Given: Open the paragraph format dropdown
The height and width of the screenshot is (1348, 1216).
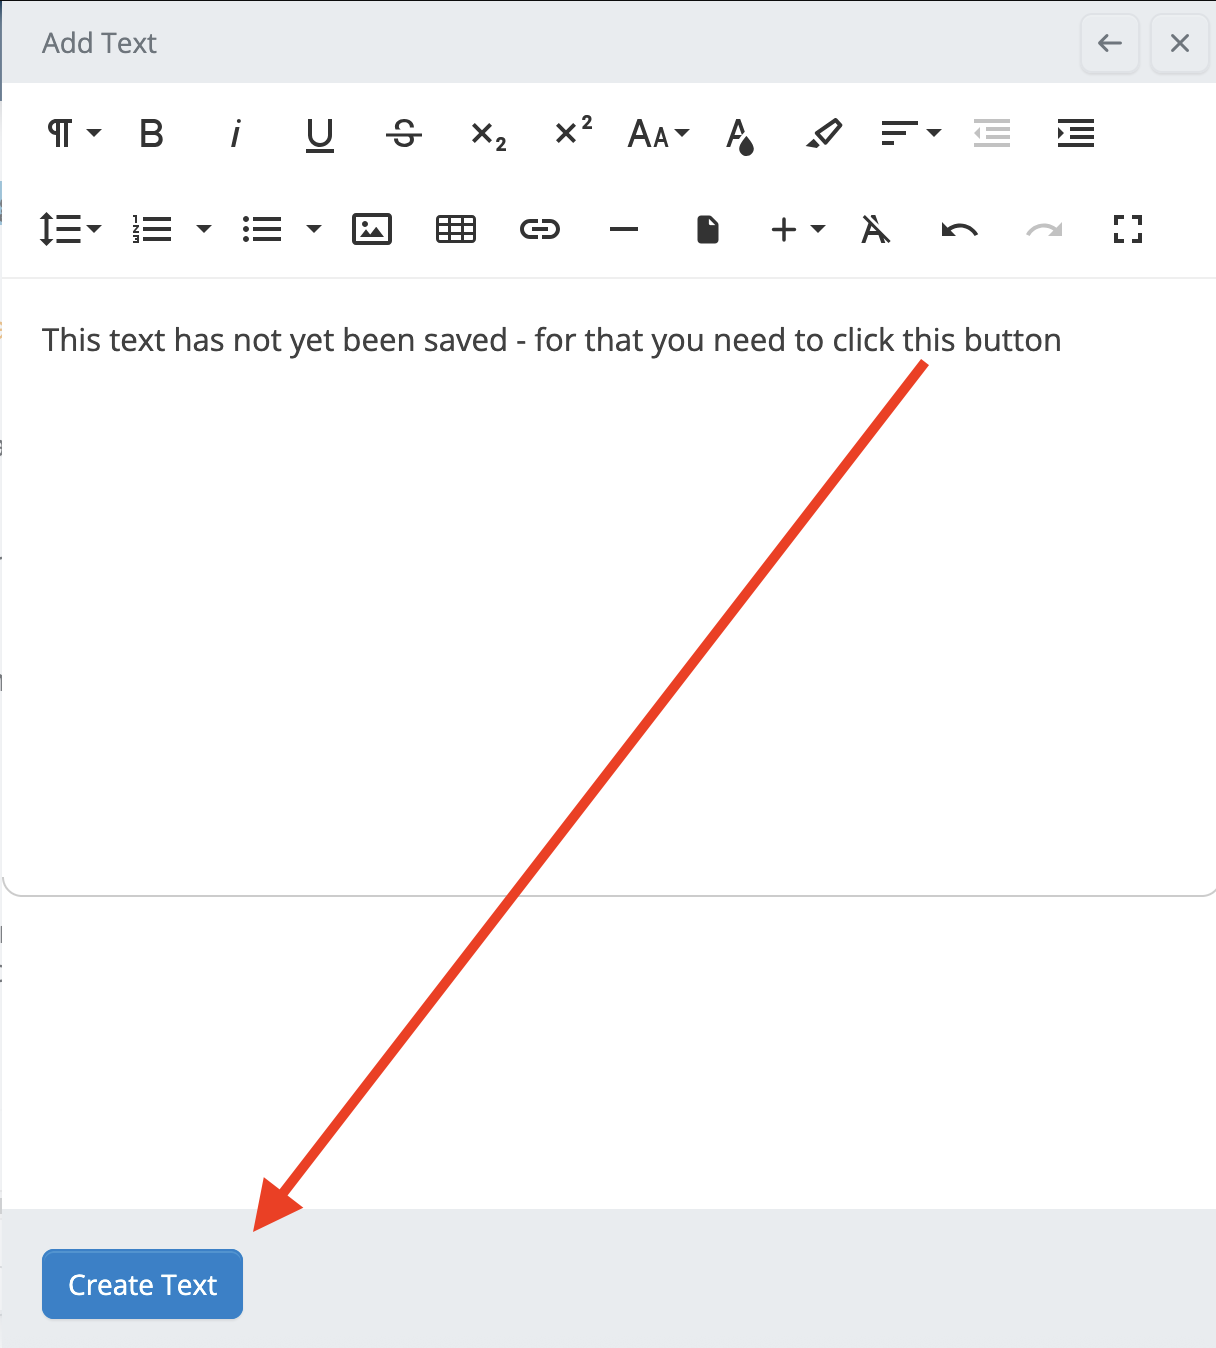Looking at the screenshot, I should pyautogui.click(x=73, y=133).
